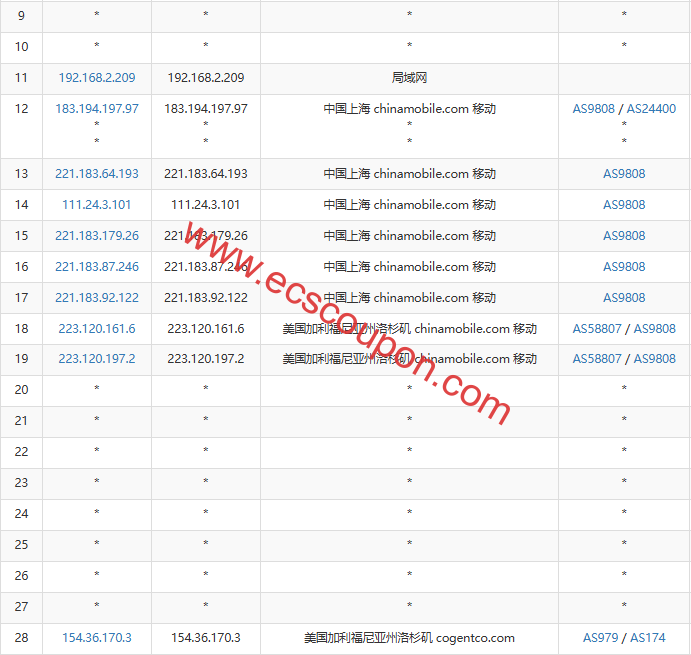Click the AS58807 link in hop 18
This screenshot has height=655, width=691.
[597, 329]
